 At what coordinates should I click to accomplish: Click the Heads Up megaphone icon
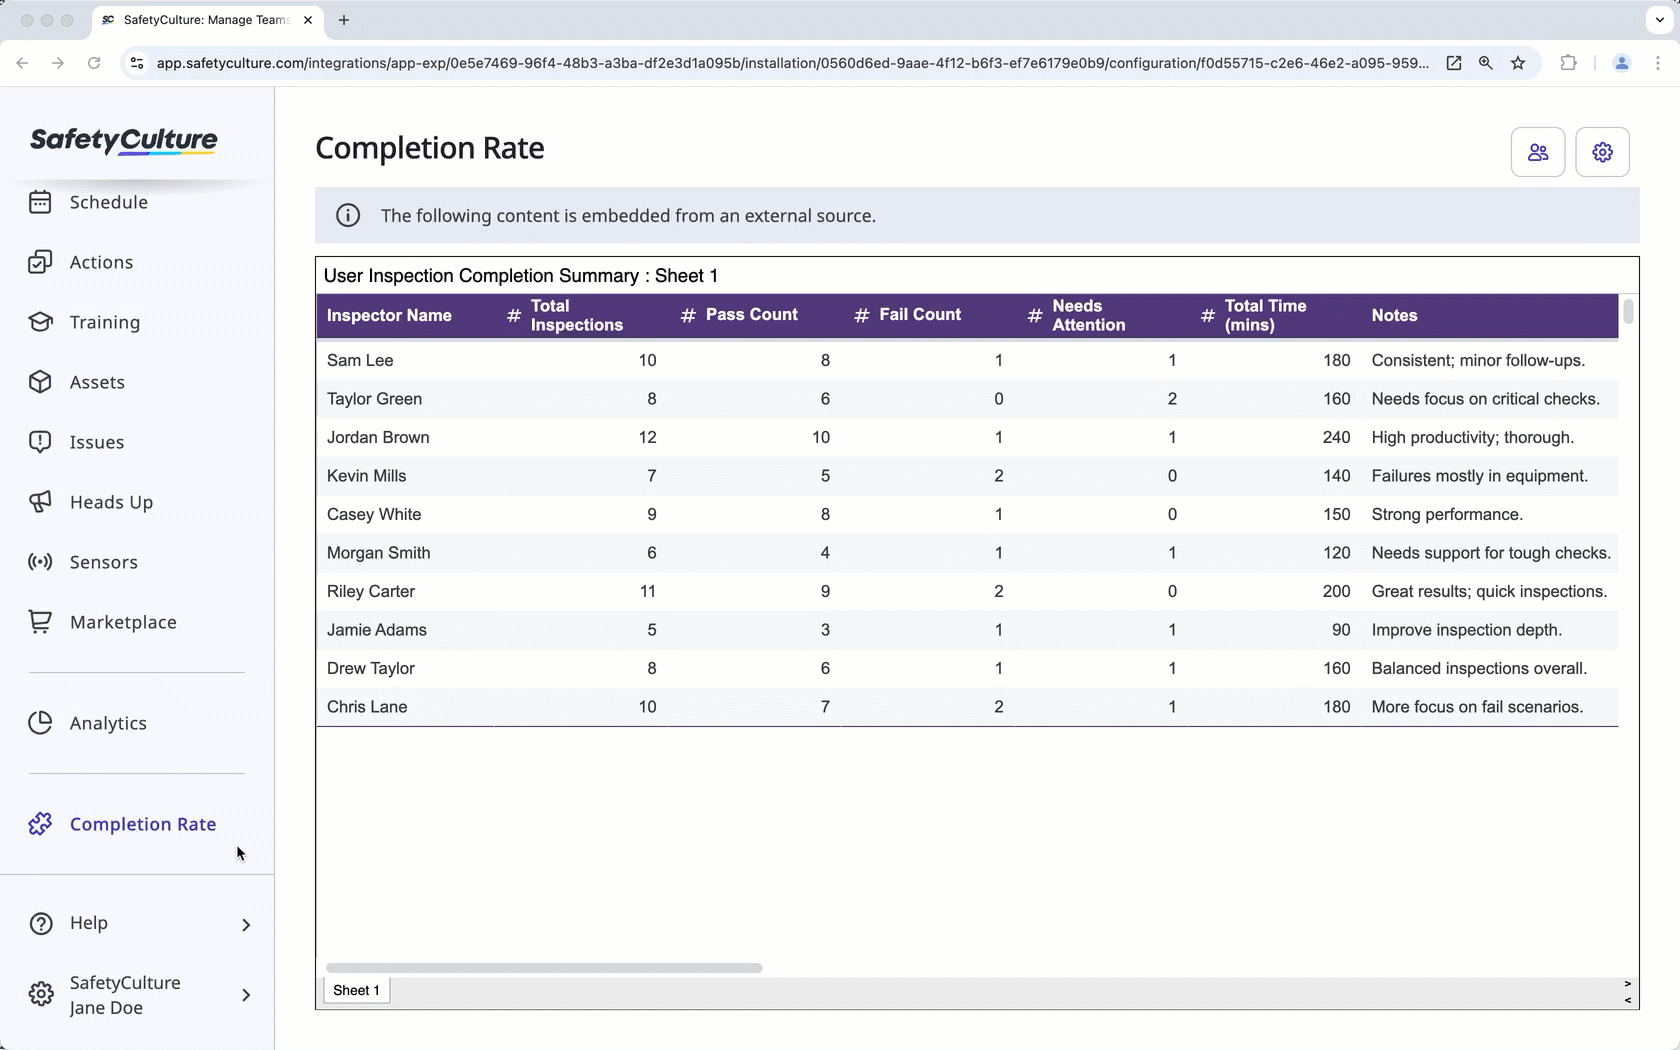[x=40, y=502]
